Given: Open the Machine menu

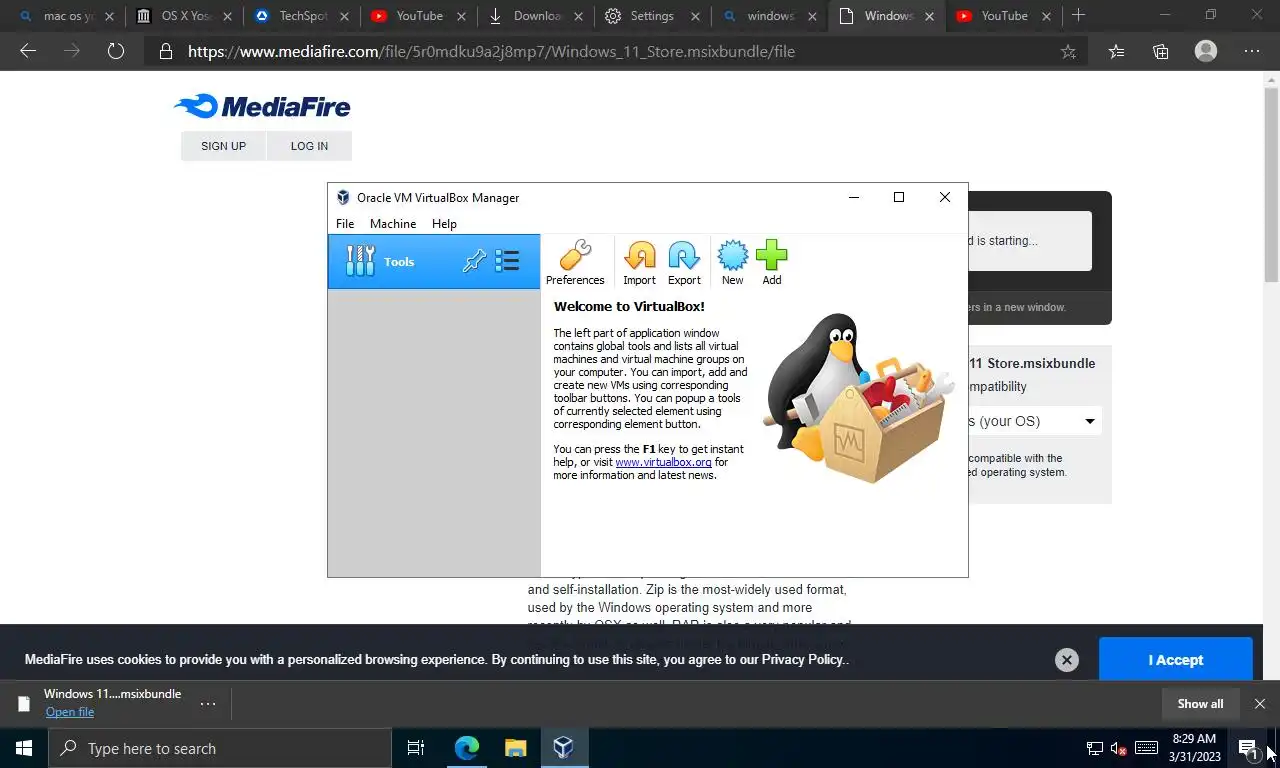Looking at the screenshot, I should pos(393,224).
